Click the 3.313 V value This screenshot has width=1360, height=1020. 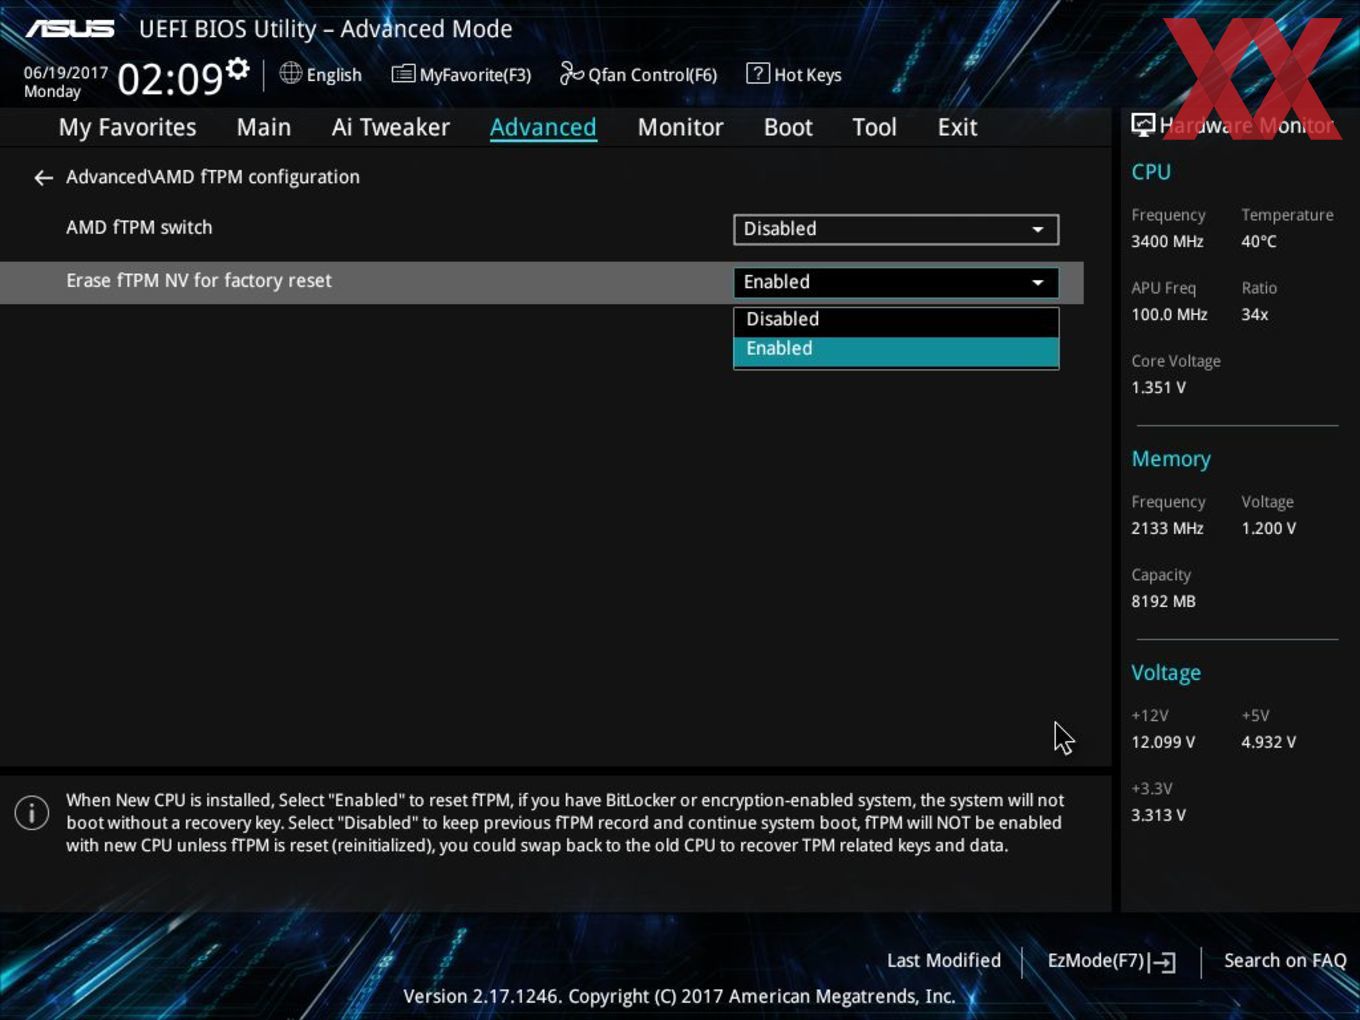pyautogui.click(x=1158, y=816)
